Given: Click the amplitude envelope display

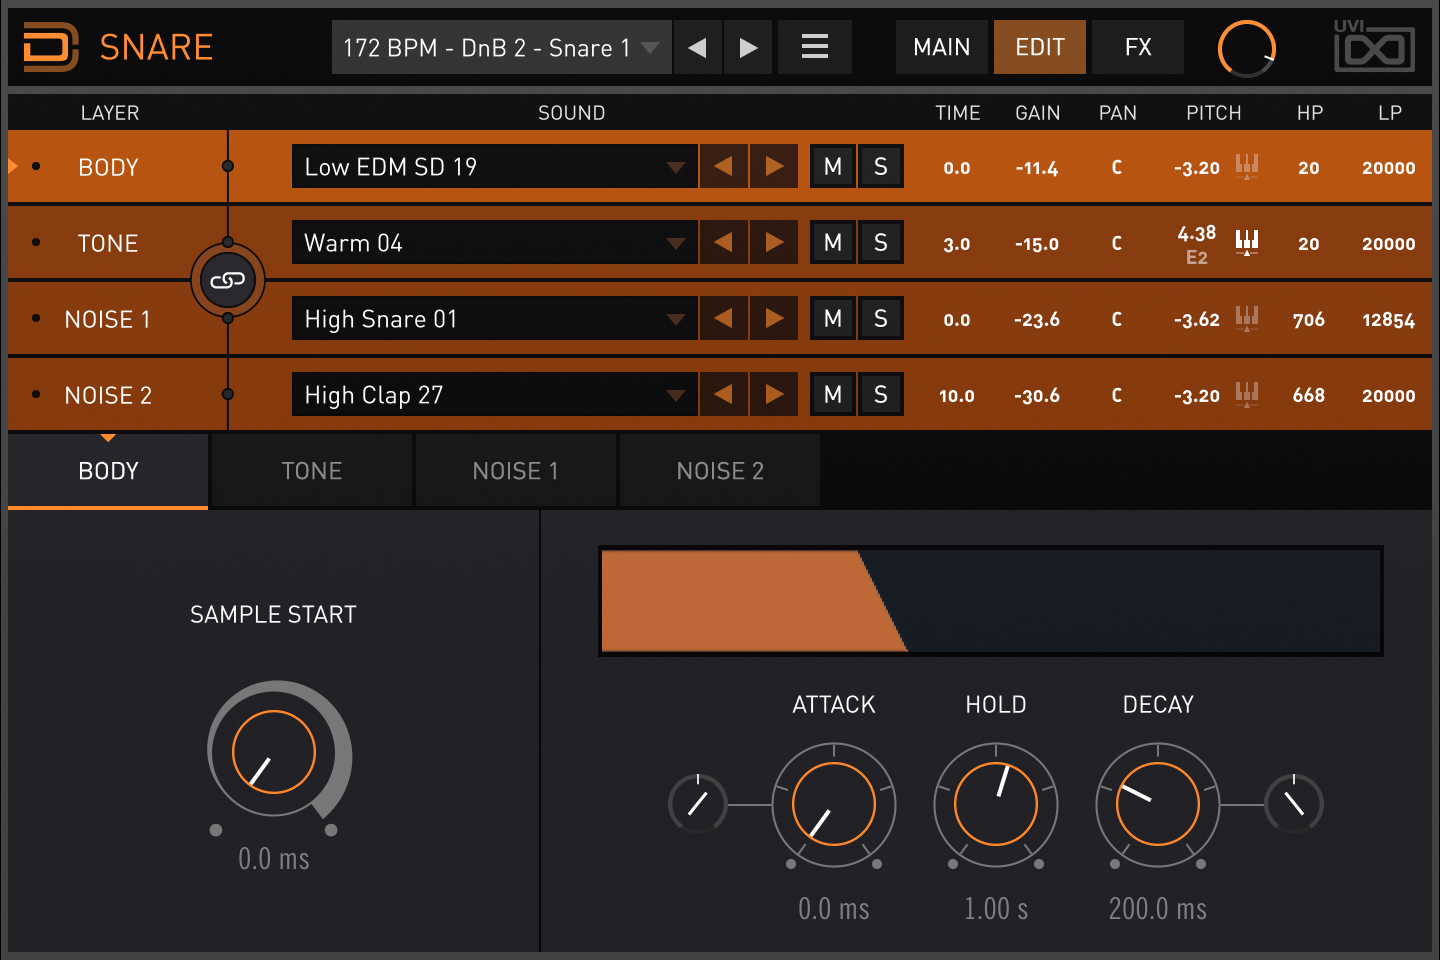Looking at the screenshot, I should [x=990, y=601].
